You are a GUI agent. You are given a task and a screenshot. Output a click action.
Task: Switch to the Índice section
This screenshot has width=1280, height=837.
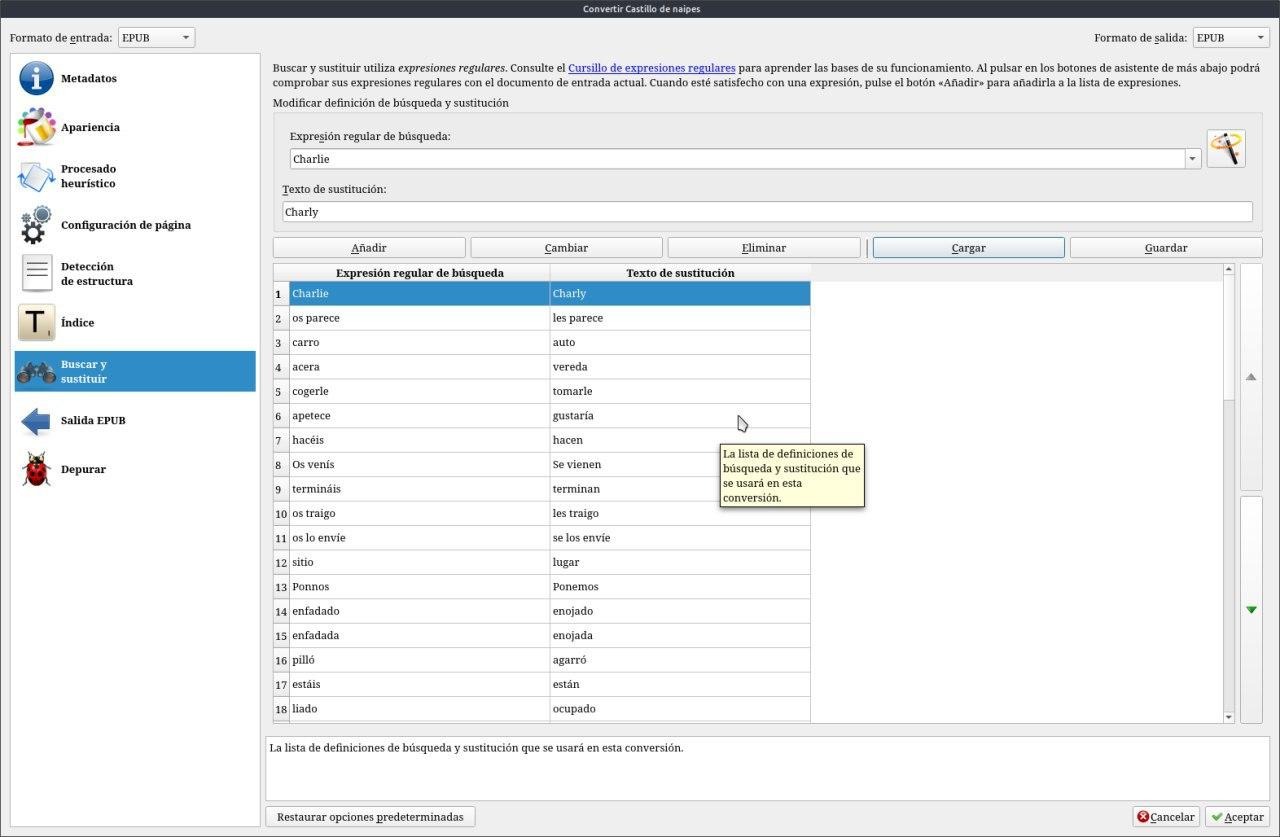tap(135, 323)
